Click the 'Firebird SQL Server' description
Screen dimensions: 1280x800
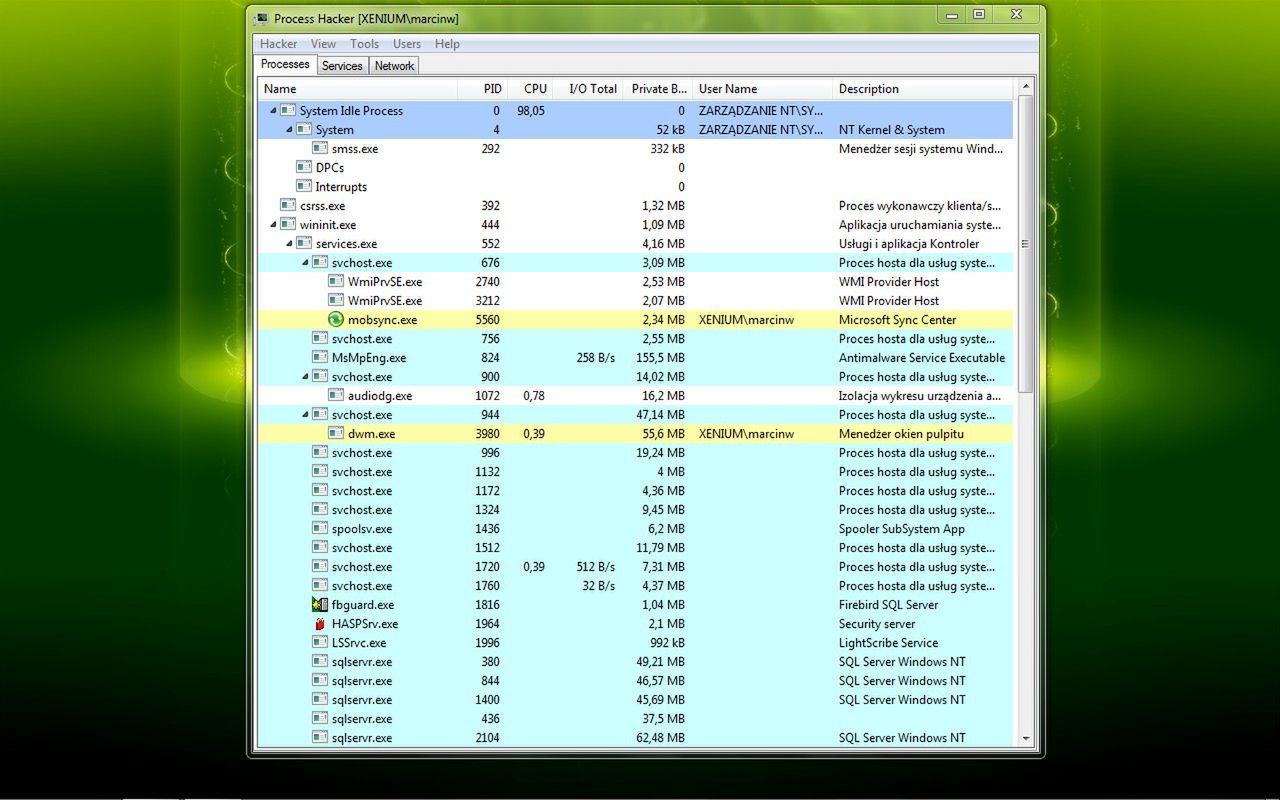click(888, 605)
